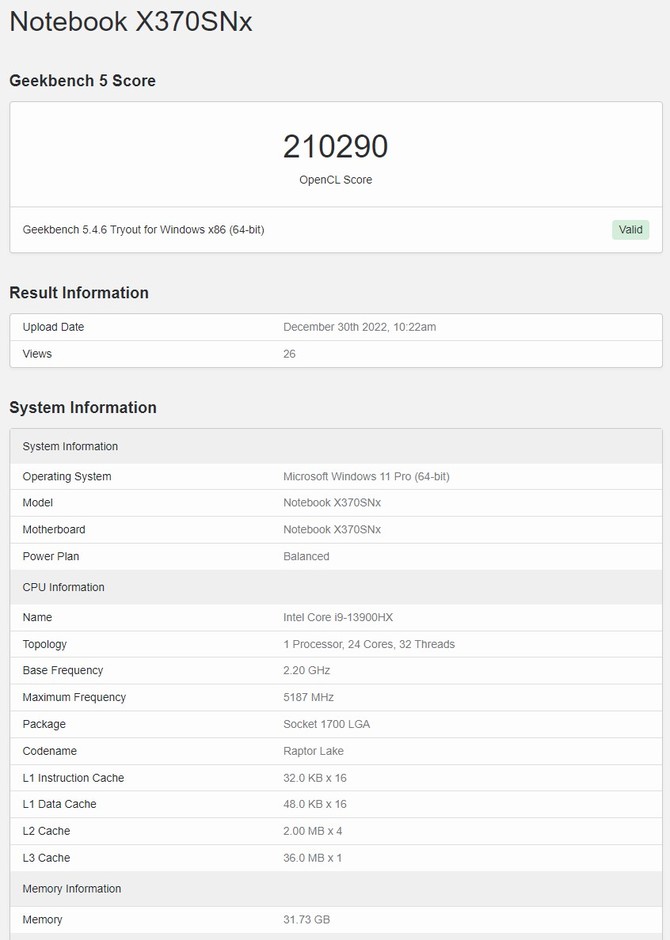Select the 'Raptor Lake' codename value
670x940 pixels.
[x=313, y=751]
